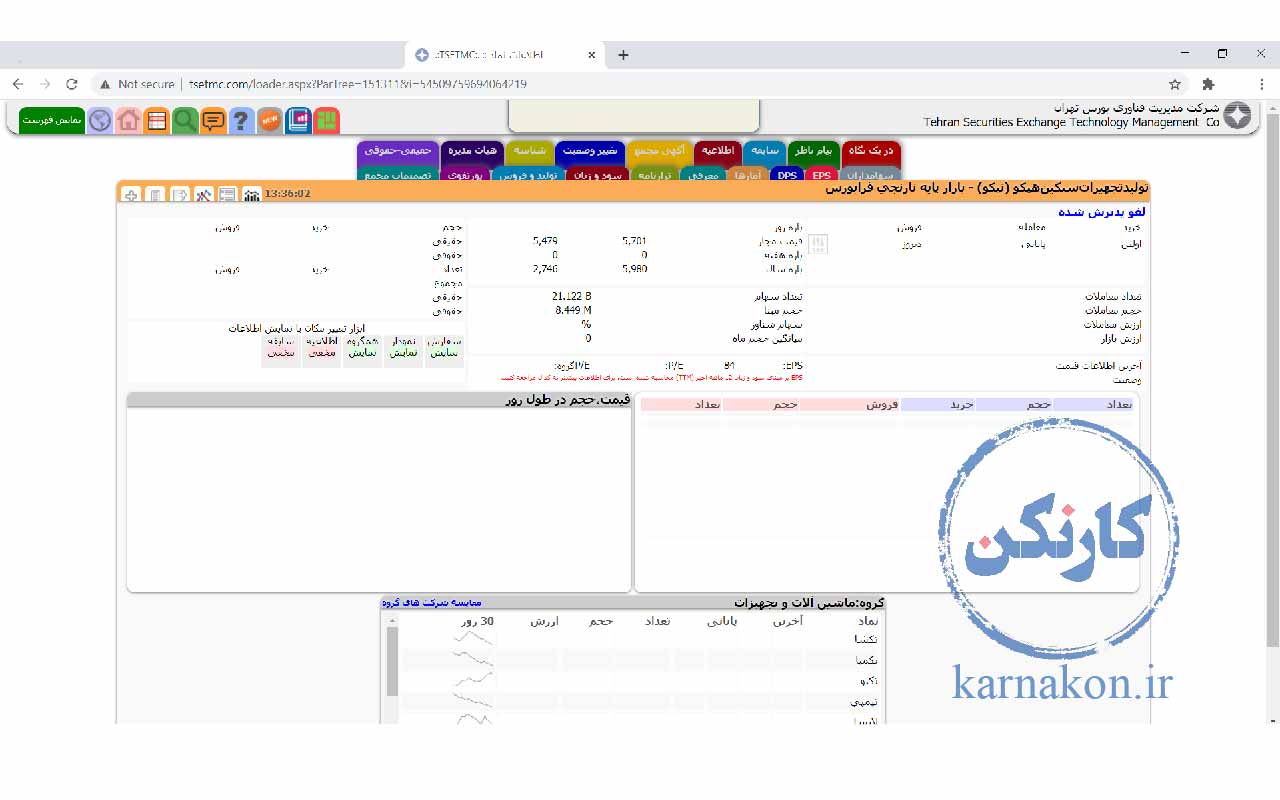Image resolution: width=1280 pixels, height=800 pixels.
Task: Click the list layout icon in header
Action: [227, 194]
